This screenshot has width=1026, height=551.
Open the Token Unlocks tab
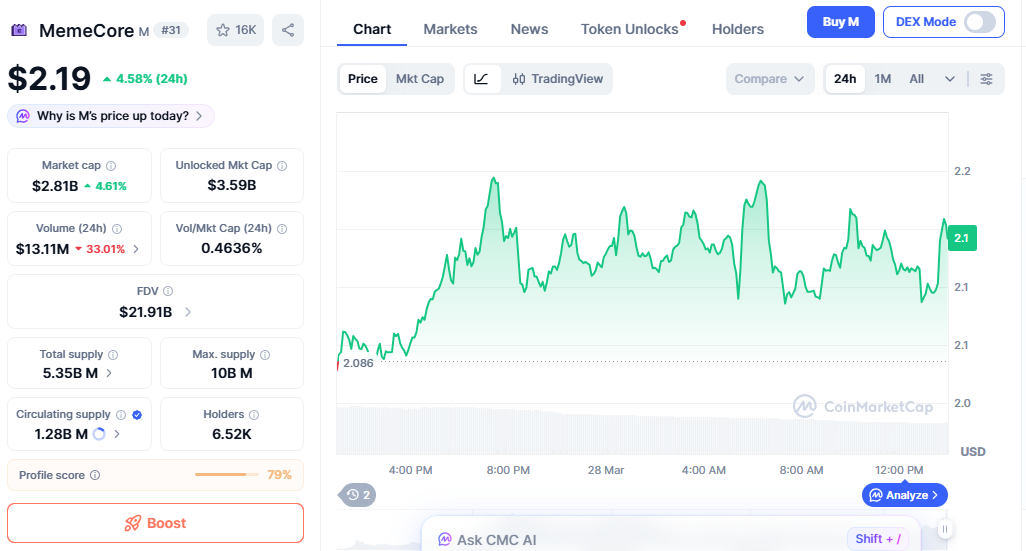point(629,29)
